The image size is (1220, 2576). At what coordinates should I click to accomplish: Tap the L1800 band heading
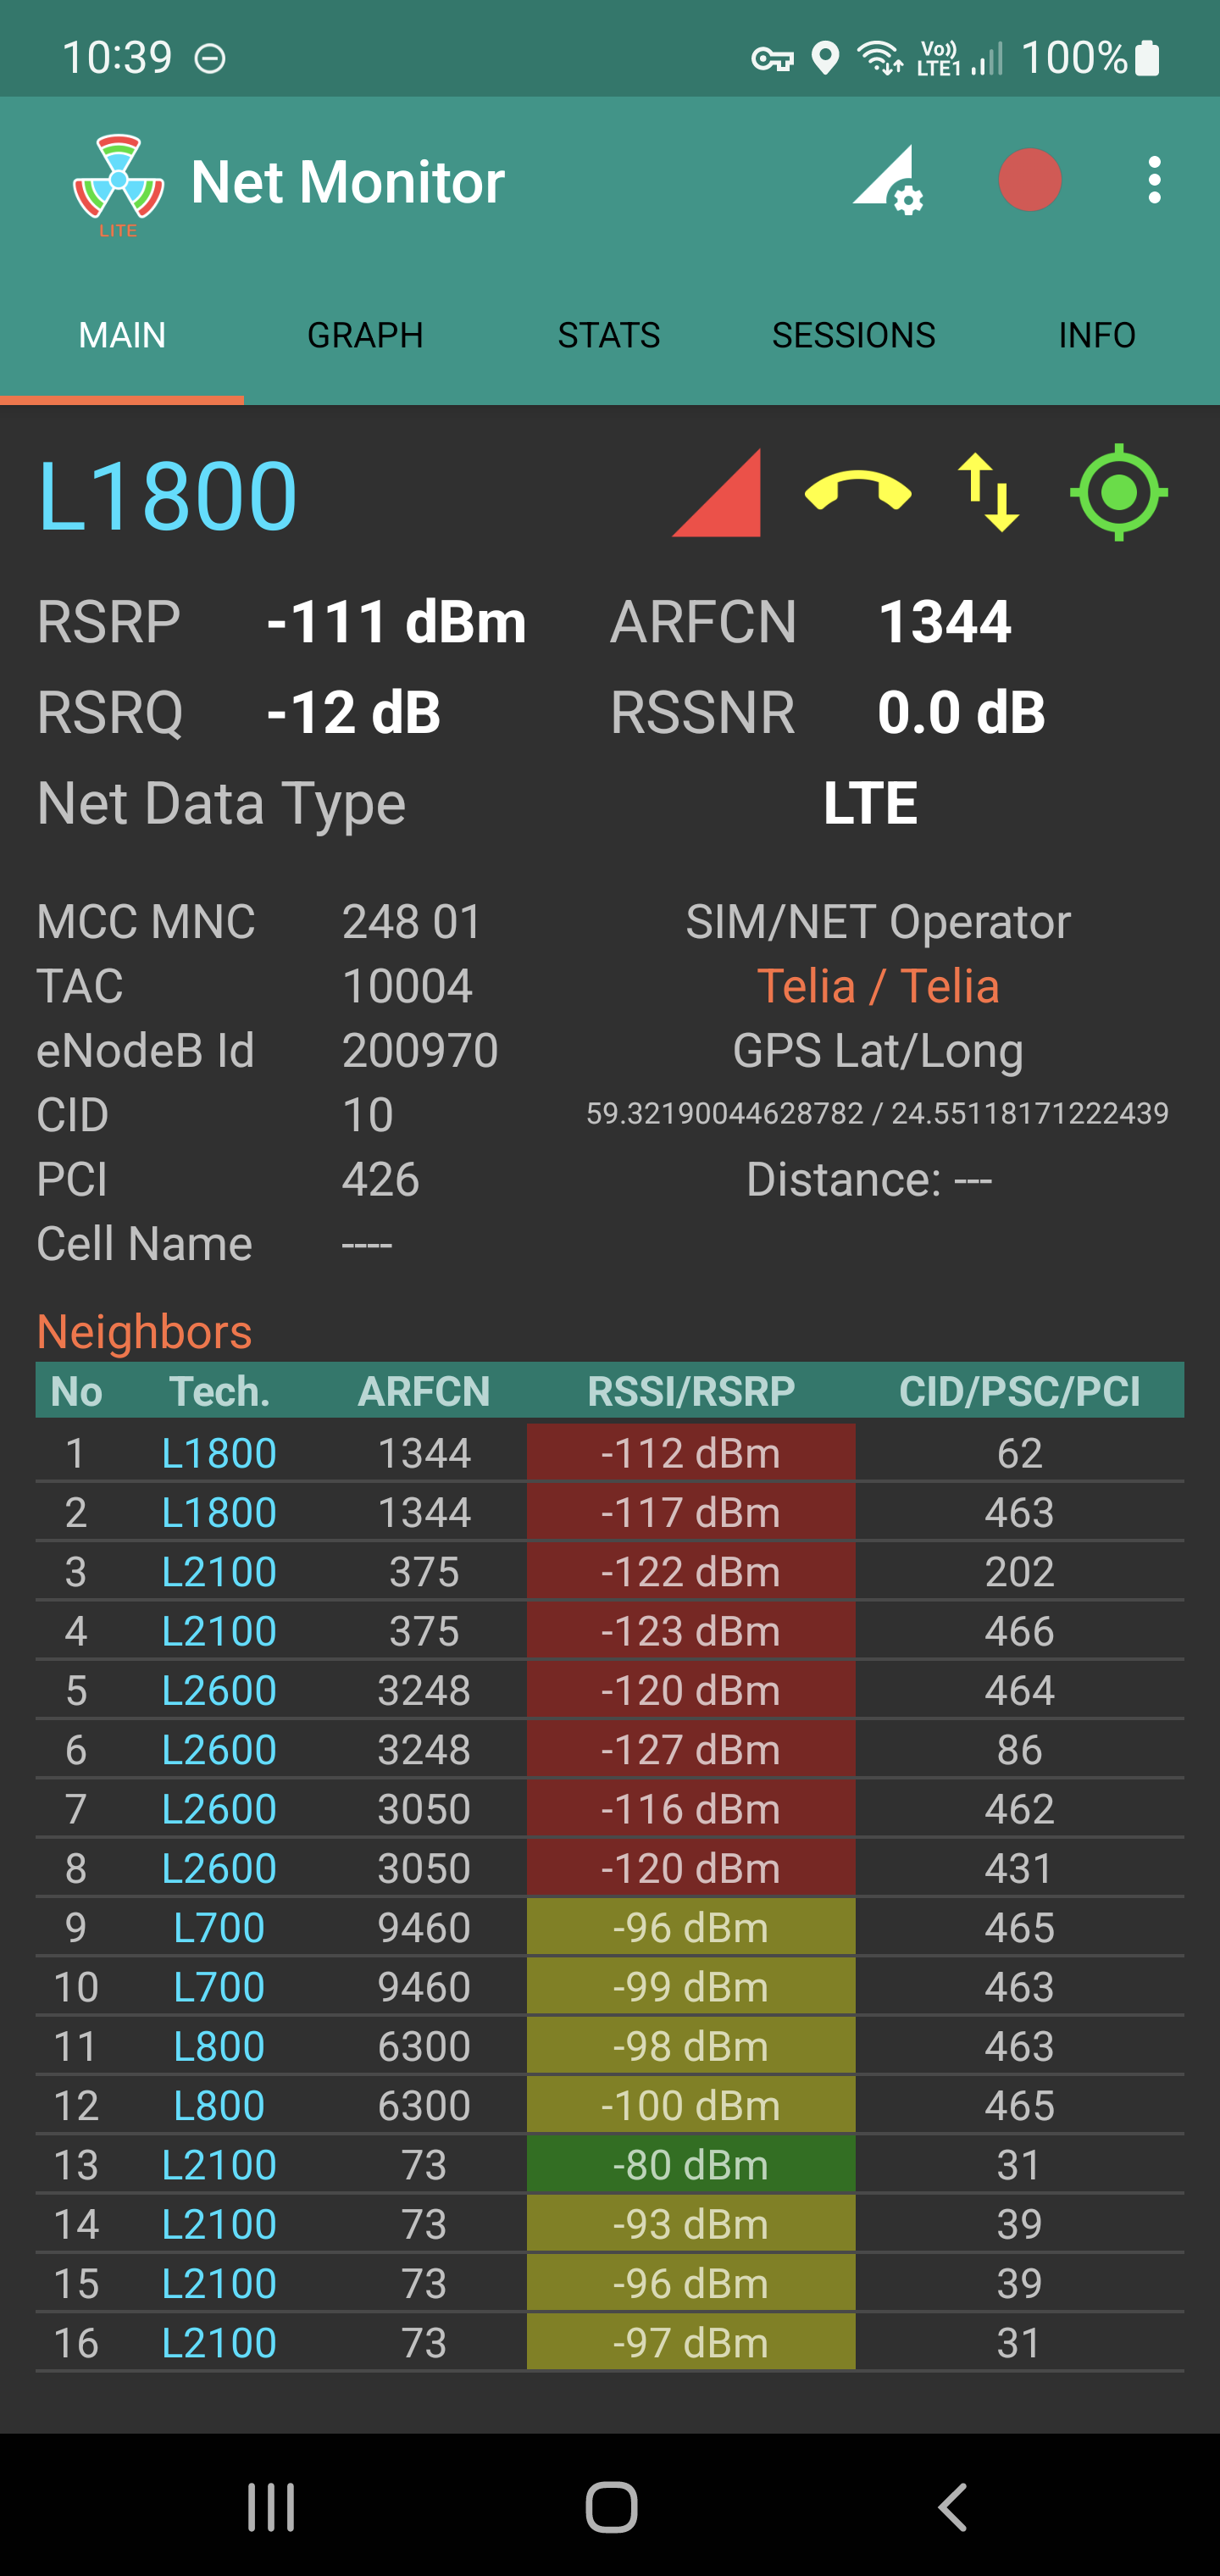pos(167,495)
